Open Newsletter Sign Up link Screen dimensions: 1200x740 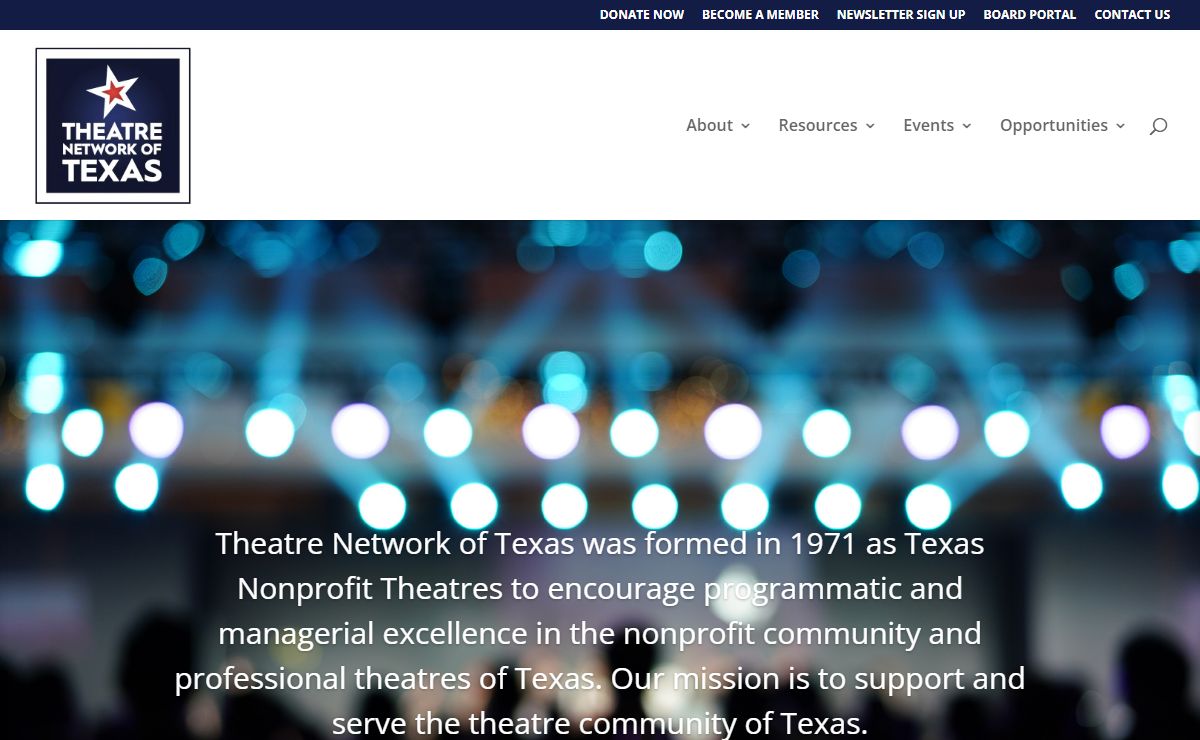[x=901, y=15]
